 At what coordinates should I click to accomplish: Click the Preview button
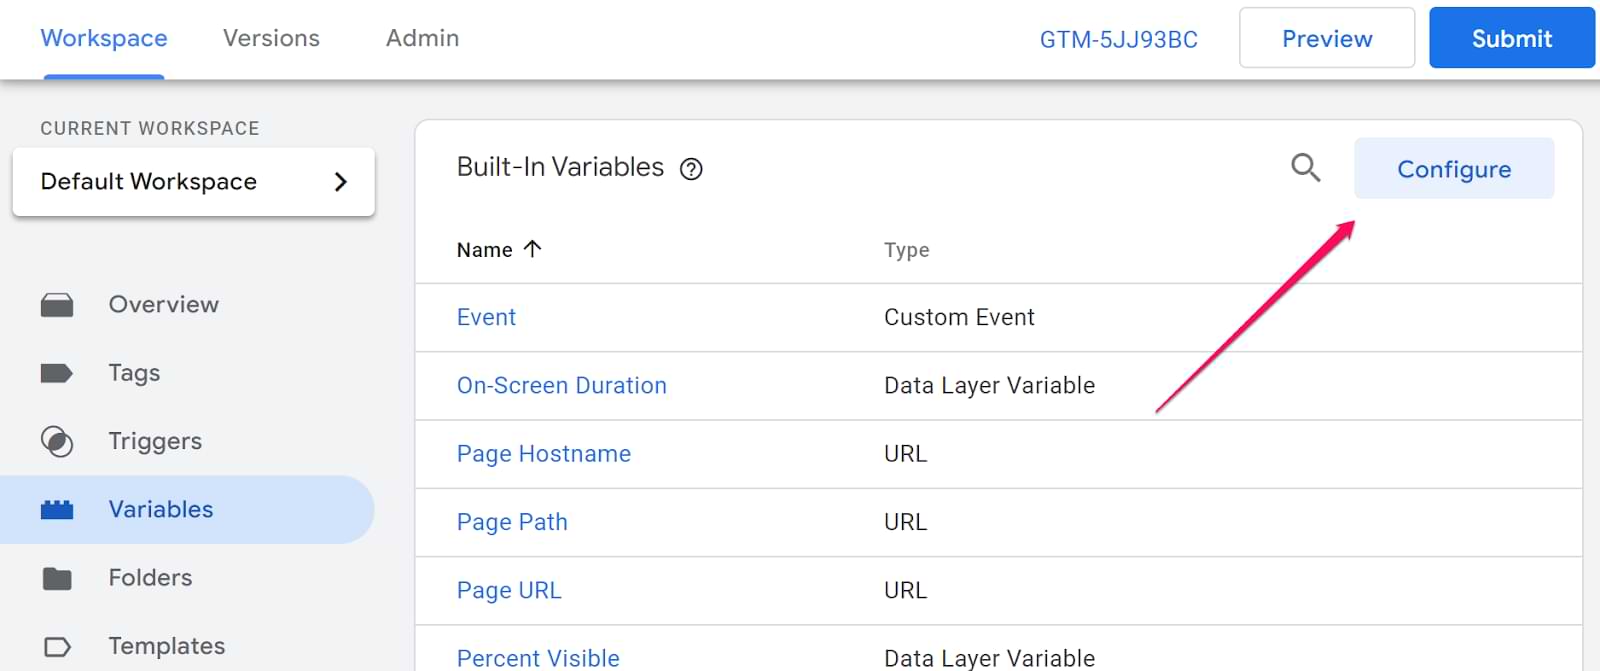1326,38
